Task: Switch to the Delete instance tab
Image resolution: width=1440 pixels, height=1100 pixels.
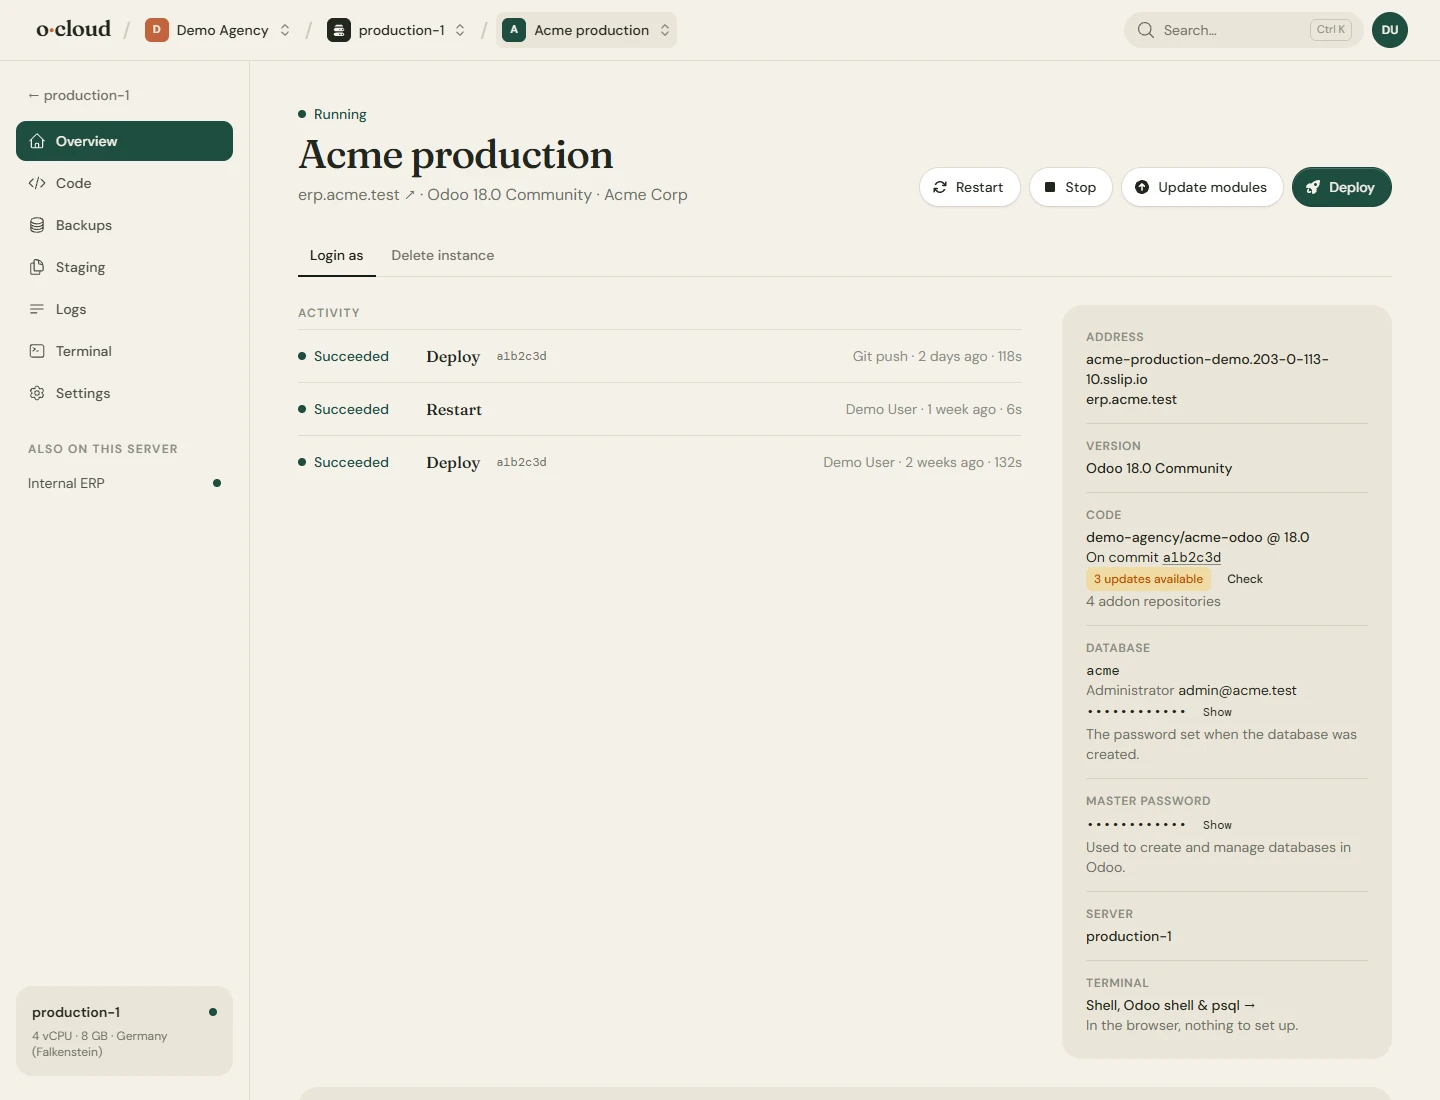Action: [443, 256]
